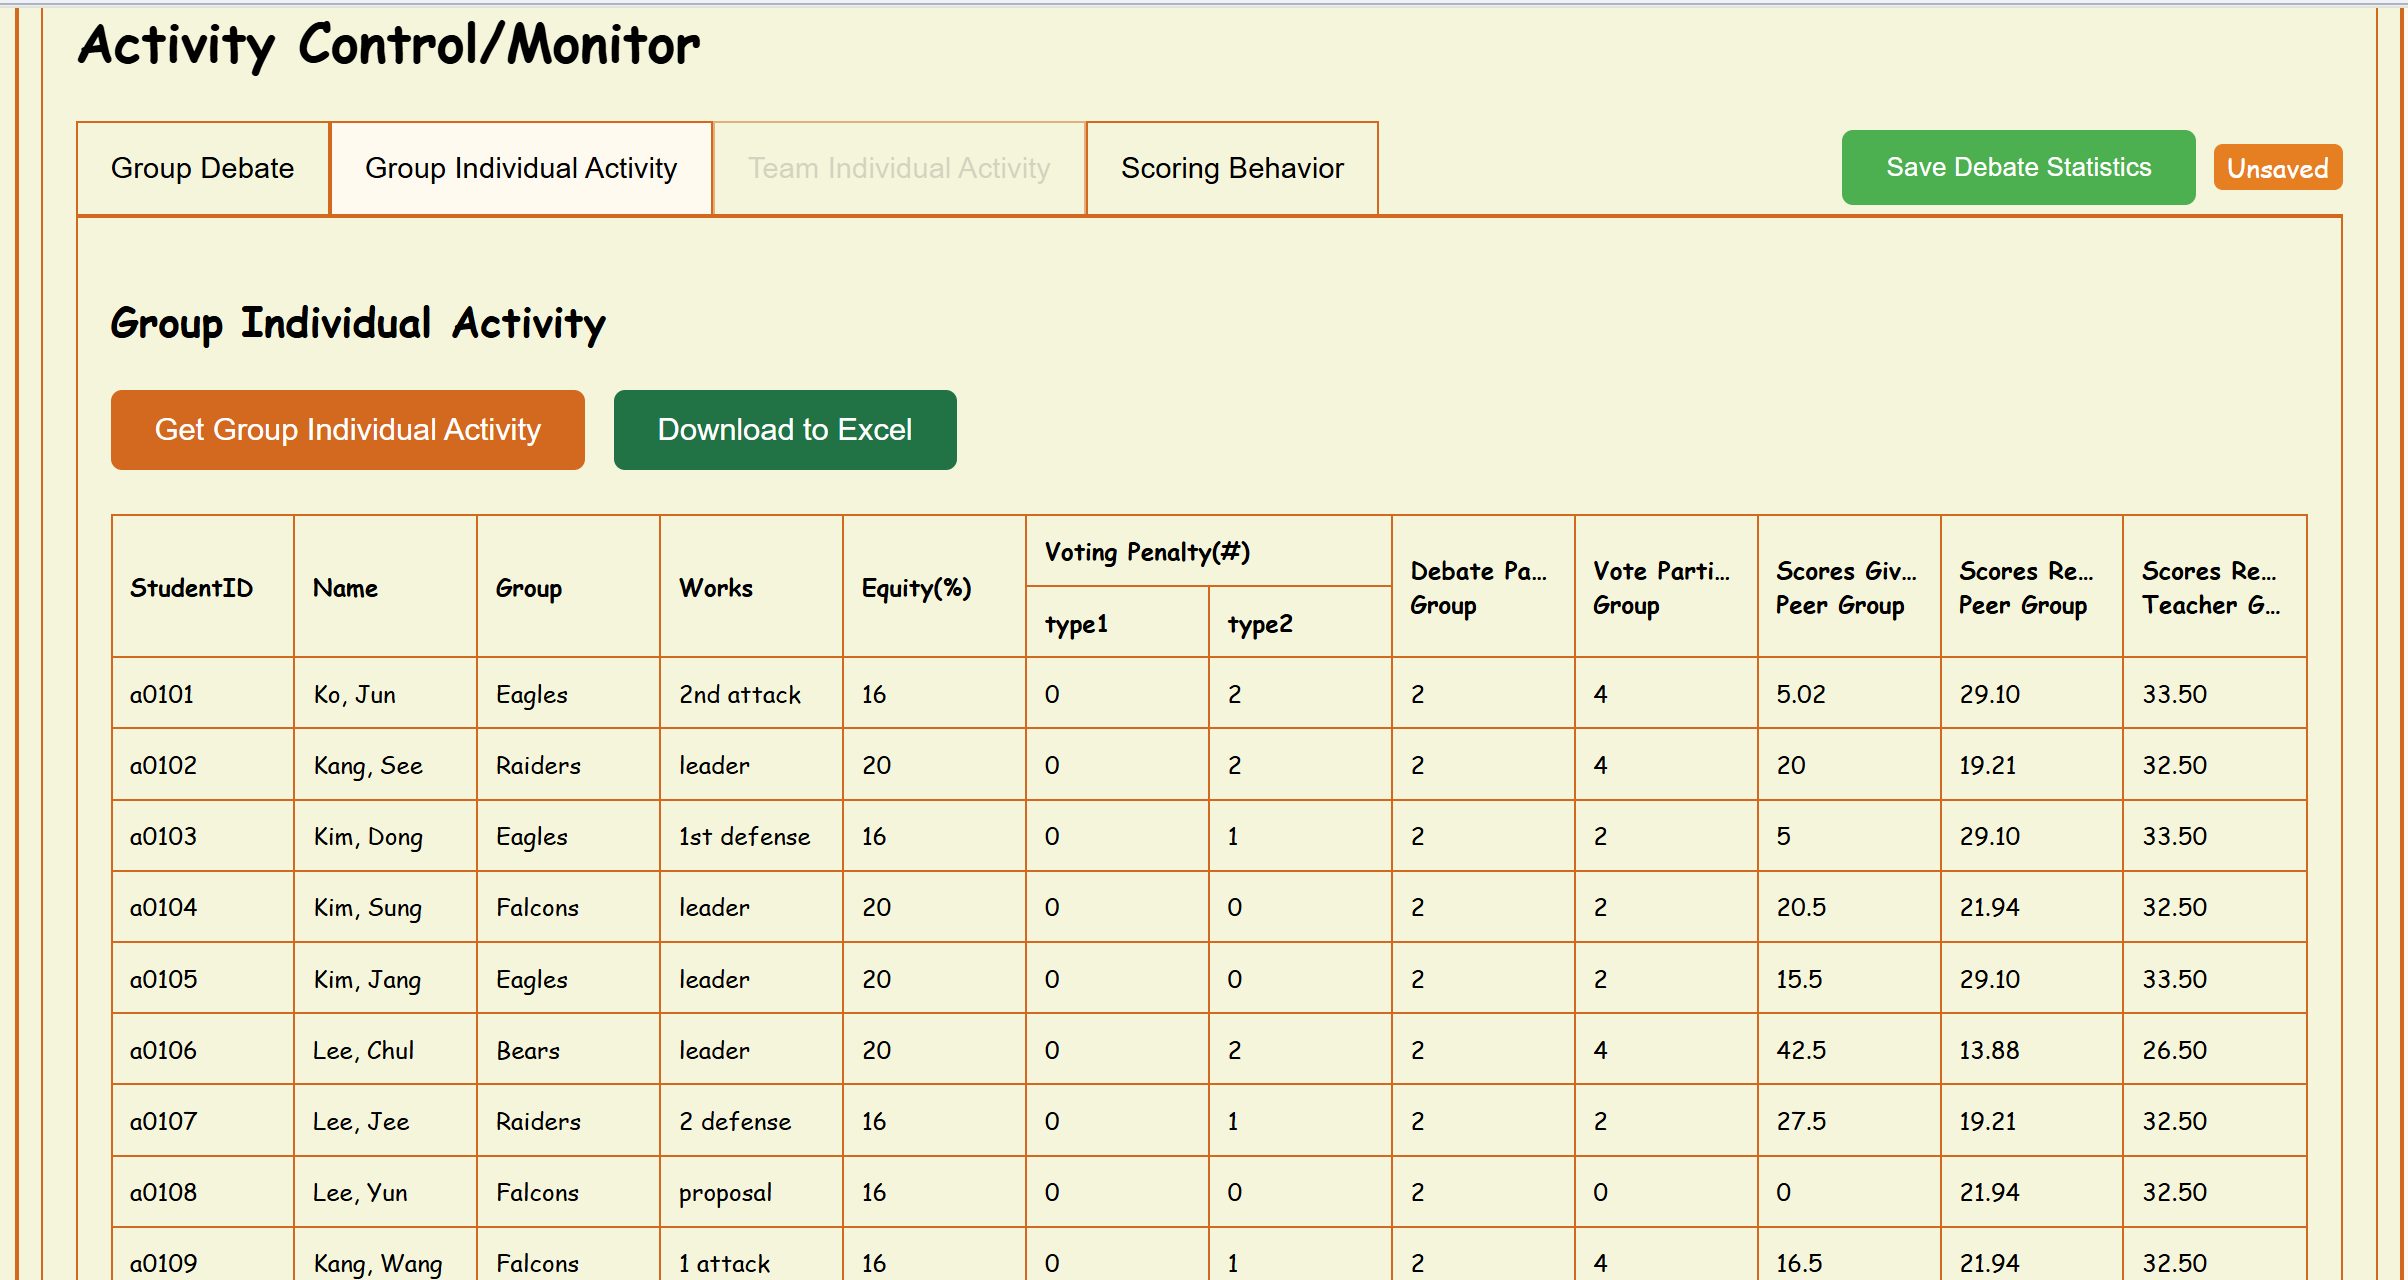
Task: Click the StudentID column header
Action: pos(192,588)
